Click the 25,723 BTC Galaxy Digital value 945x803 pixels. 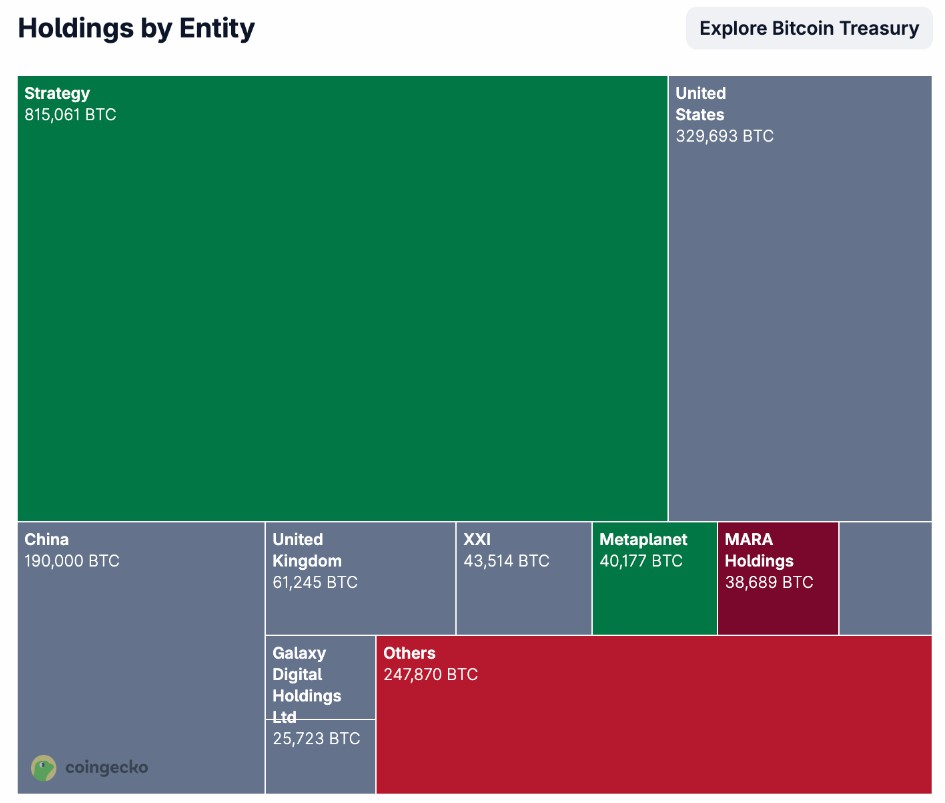click(x=316, y=739)
